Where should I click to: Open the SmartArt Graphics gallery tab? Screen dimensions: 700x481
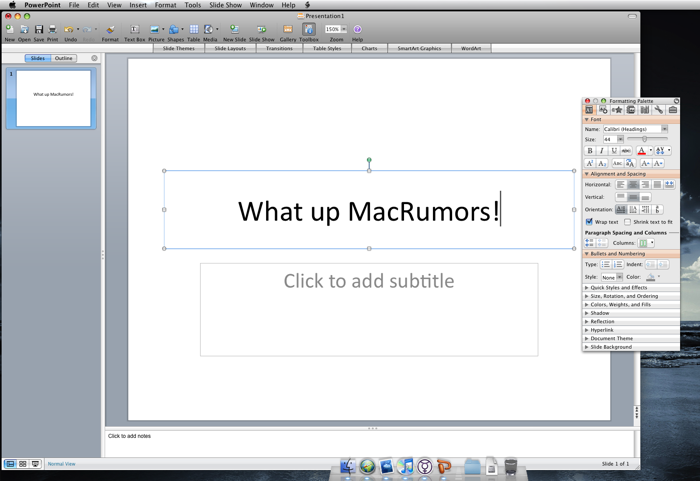(419, 48)
